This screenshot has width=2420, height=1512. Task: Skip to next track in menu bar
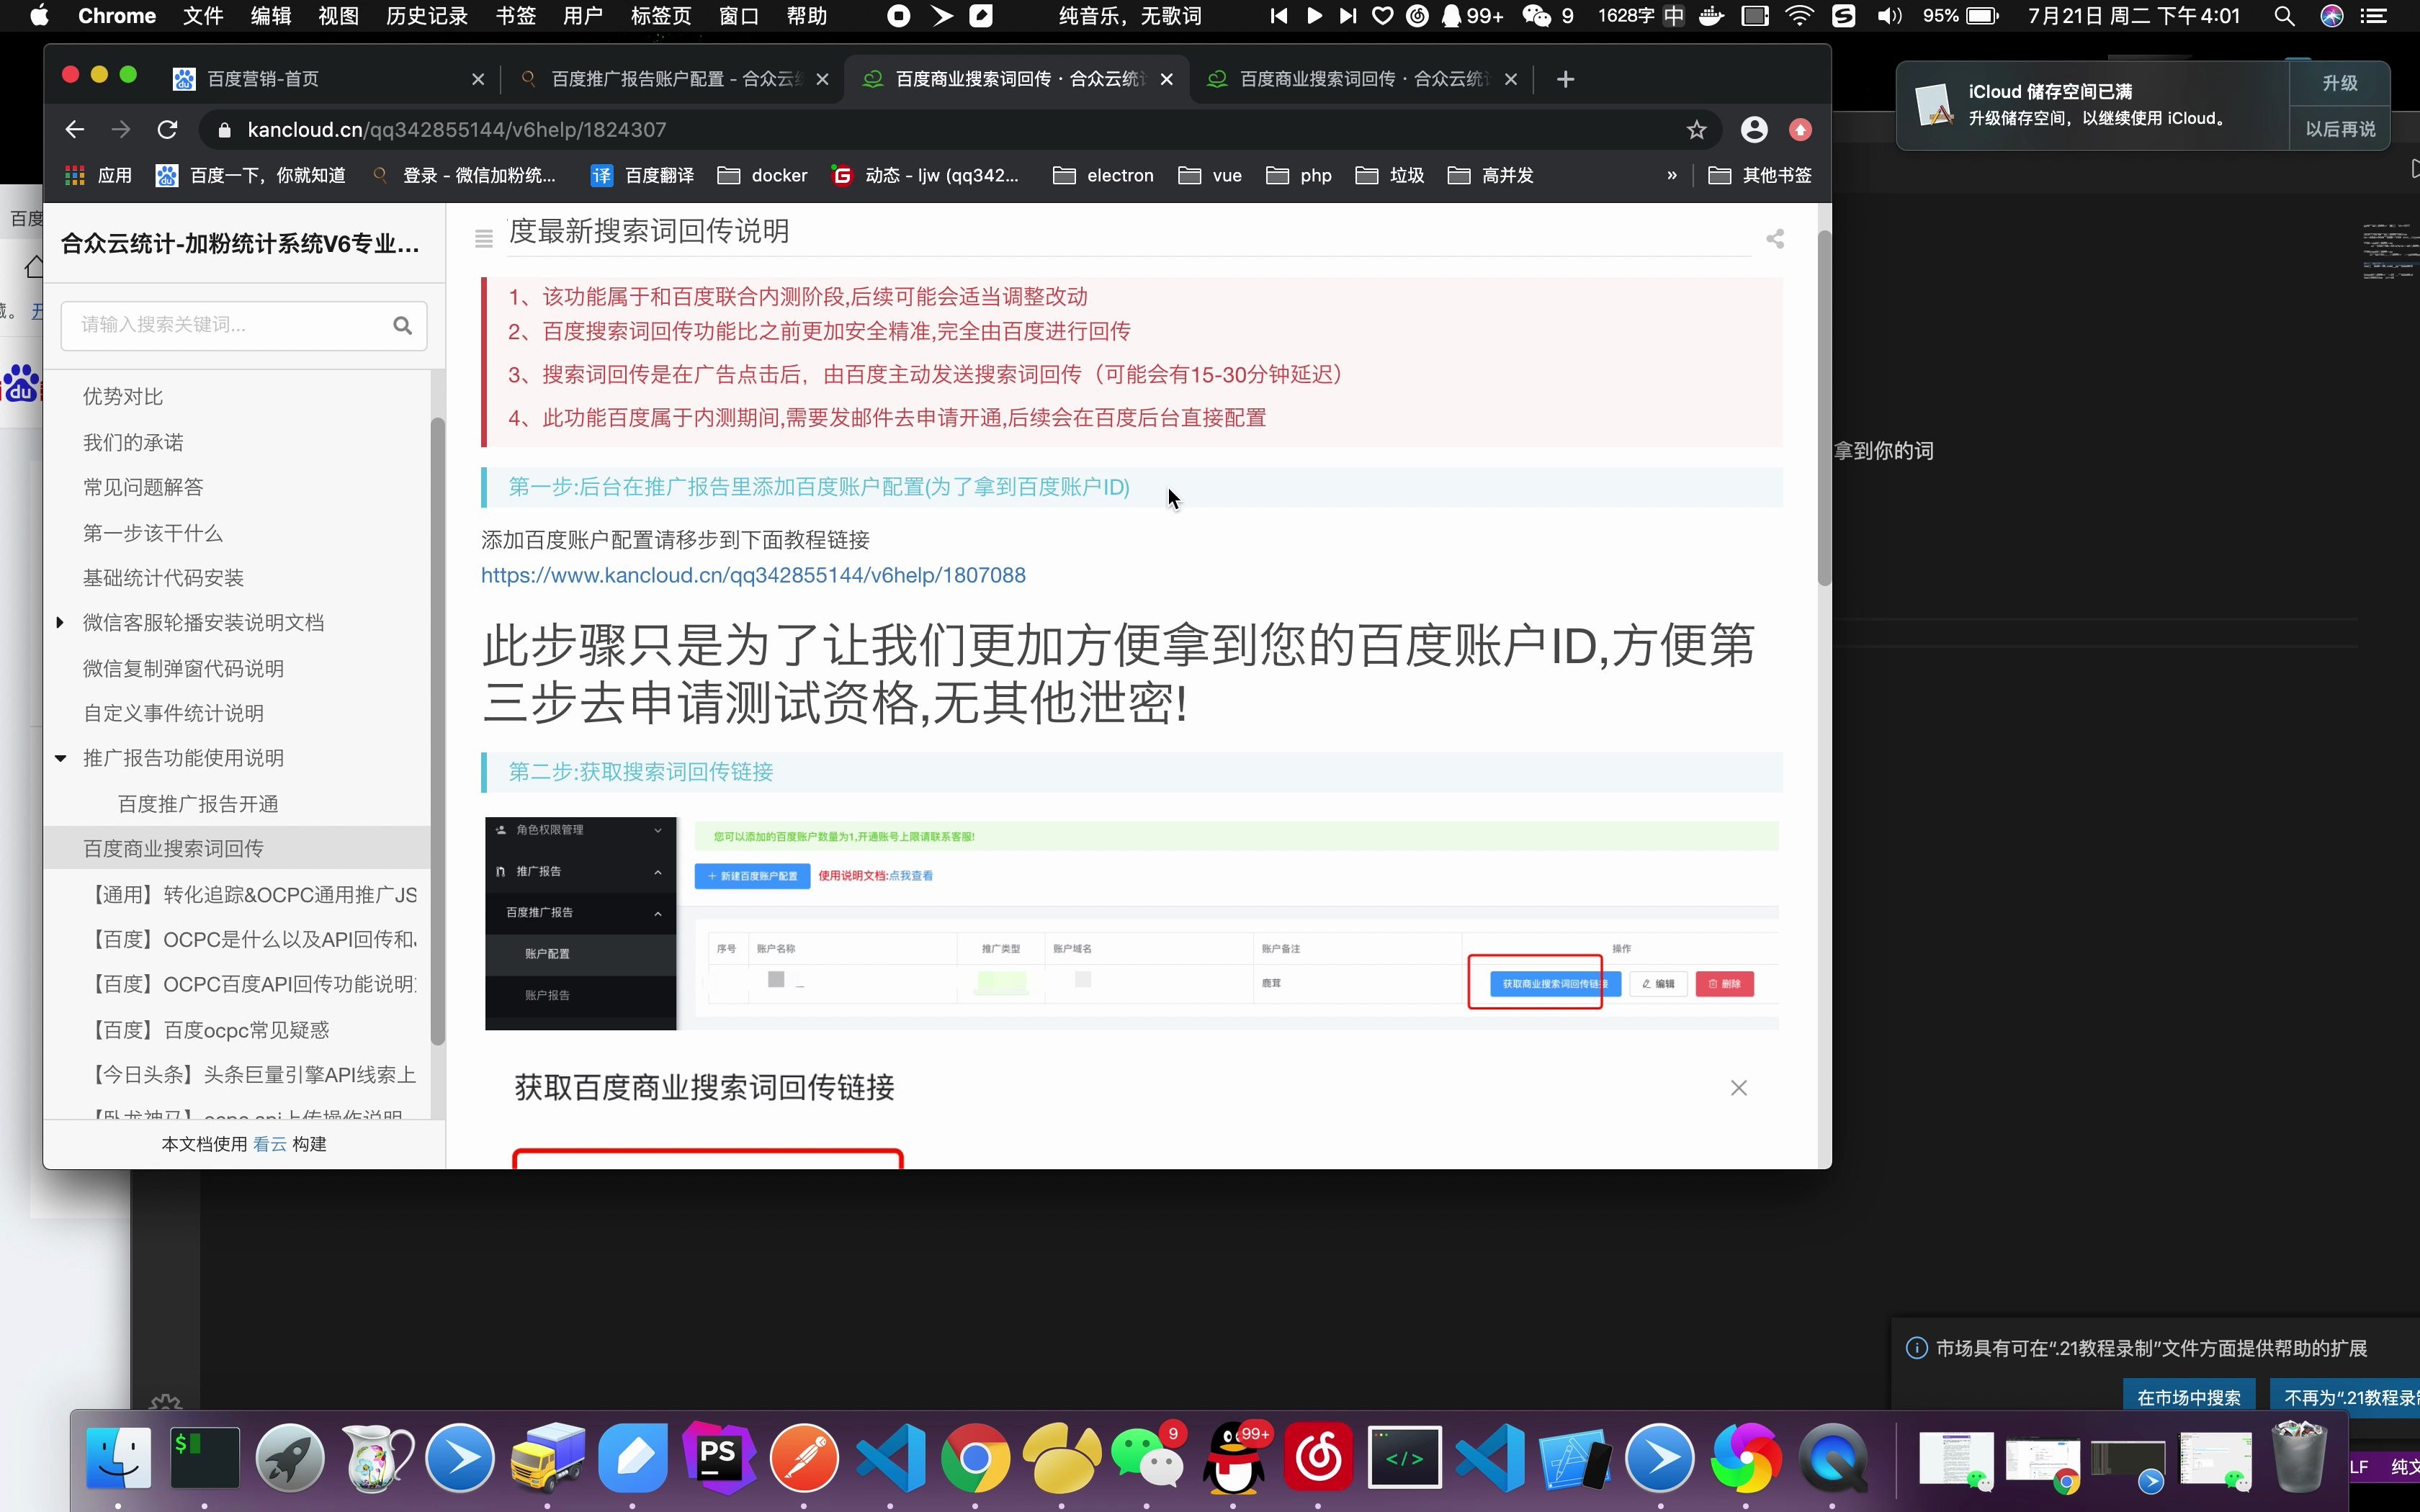(x=1348, y=16)
